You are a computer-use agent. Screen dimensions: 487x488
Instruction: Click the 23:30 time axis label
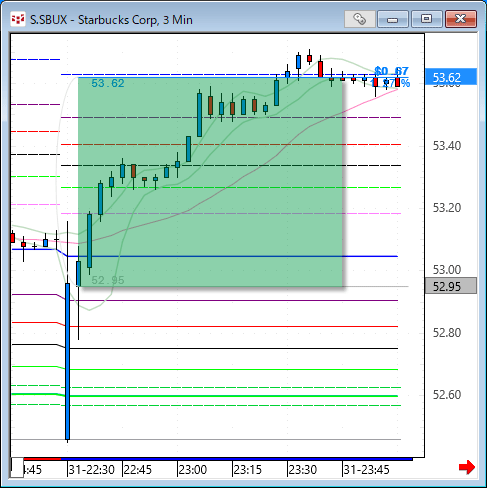[x=302, y=470]
